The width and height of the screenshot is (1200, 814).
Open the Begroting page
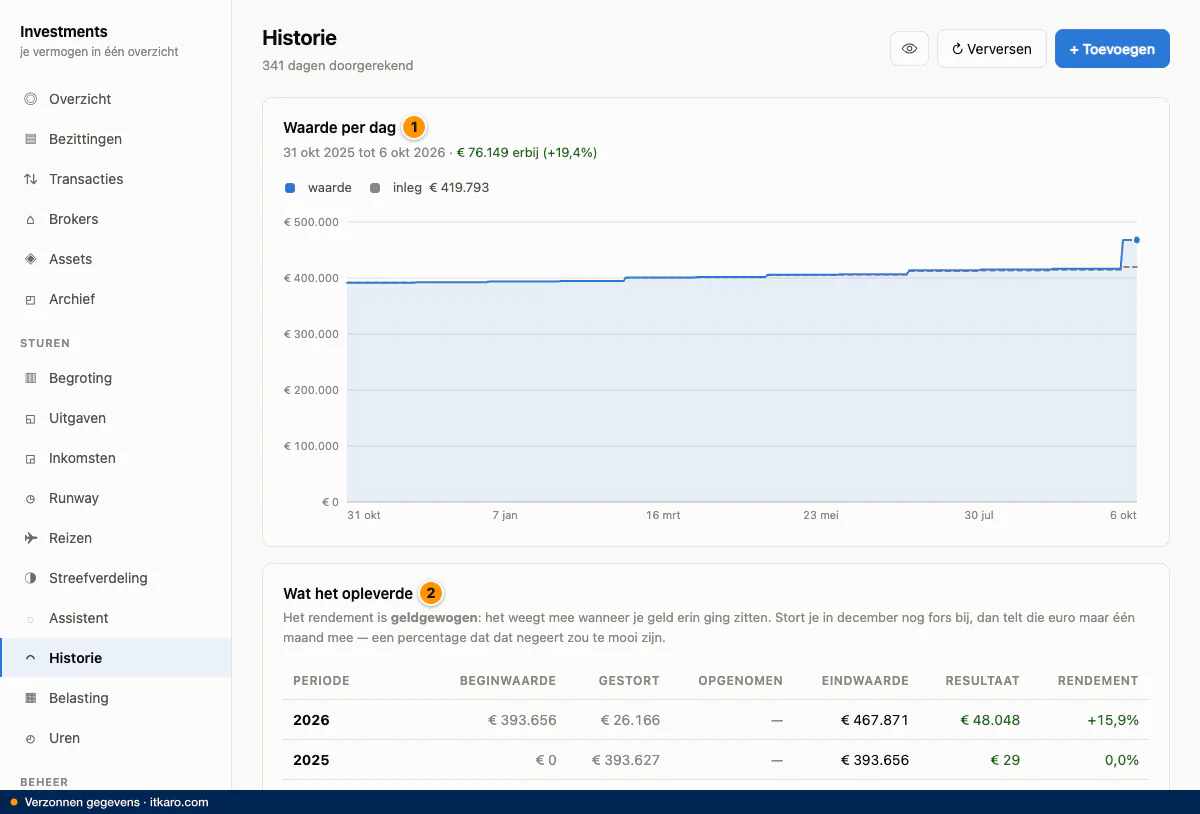116,378
